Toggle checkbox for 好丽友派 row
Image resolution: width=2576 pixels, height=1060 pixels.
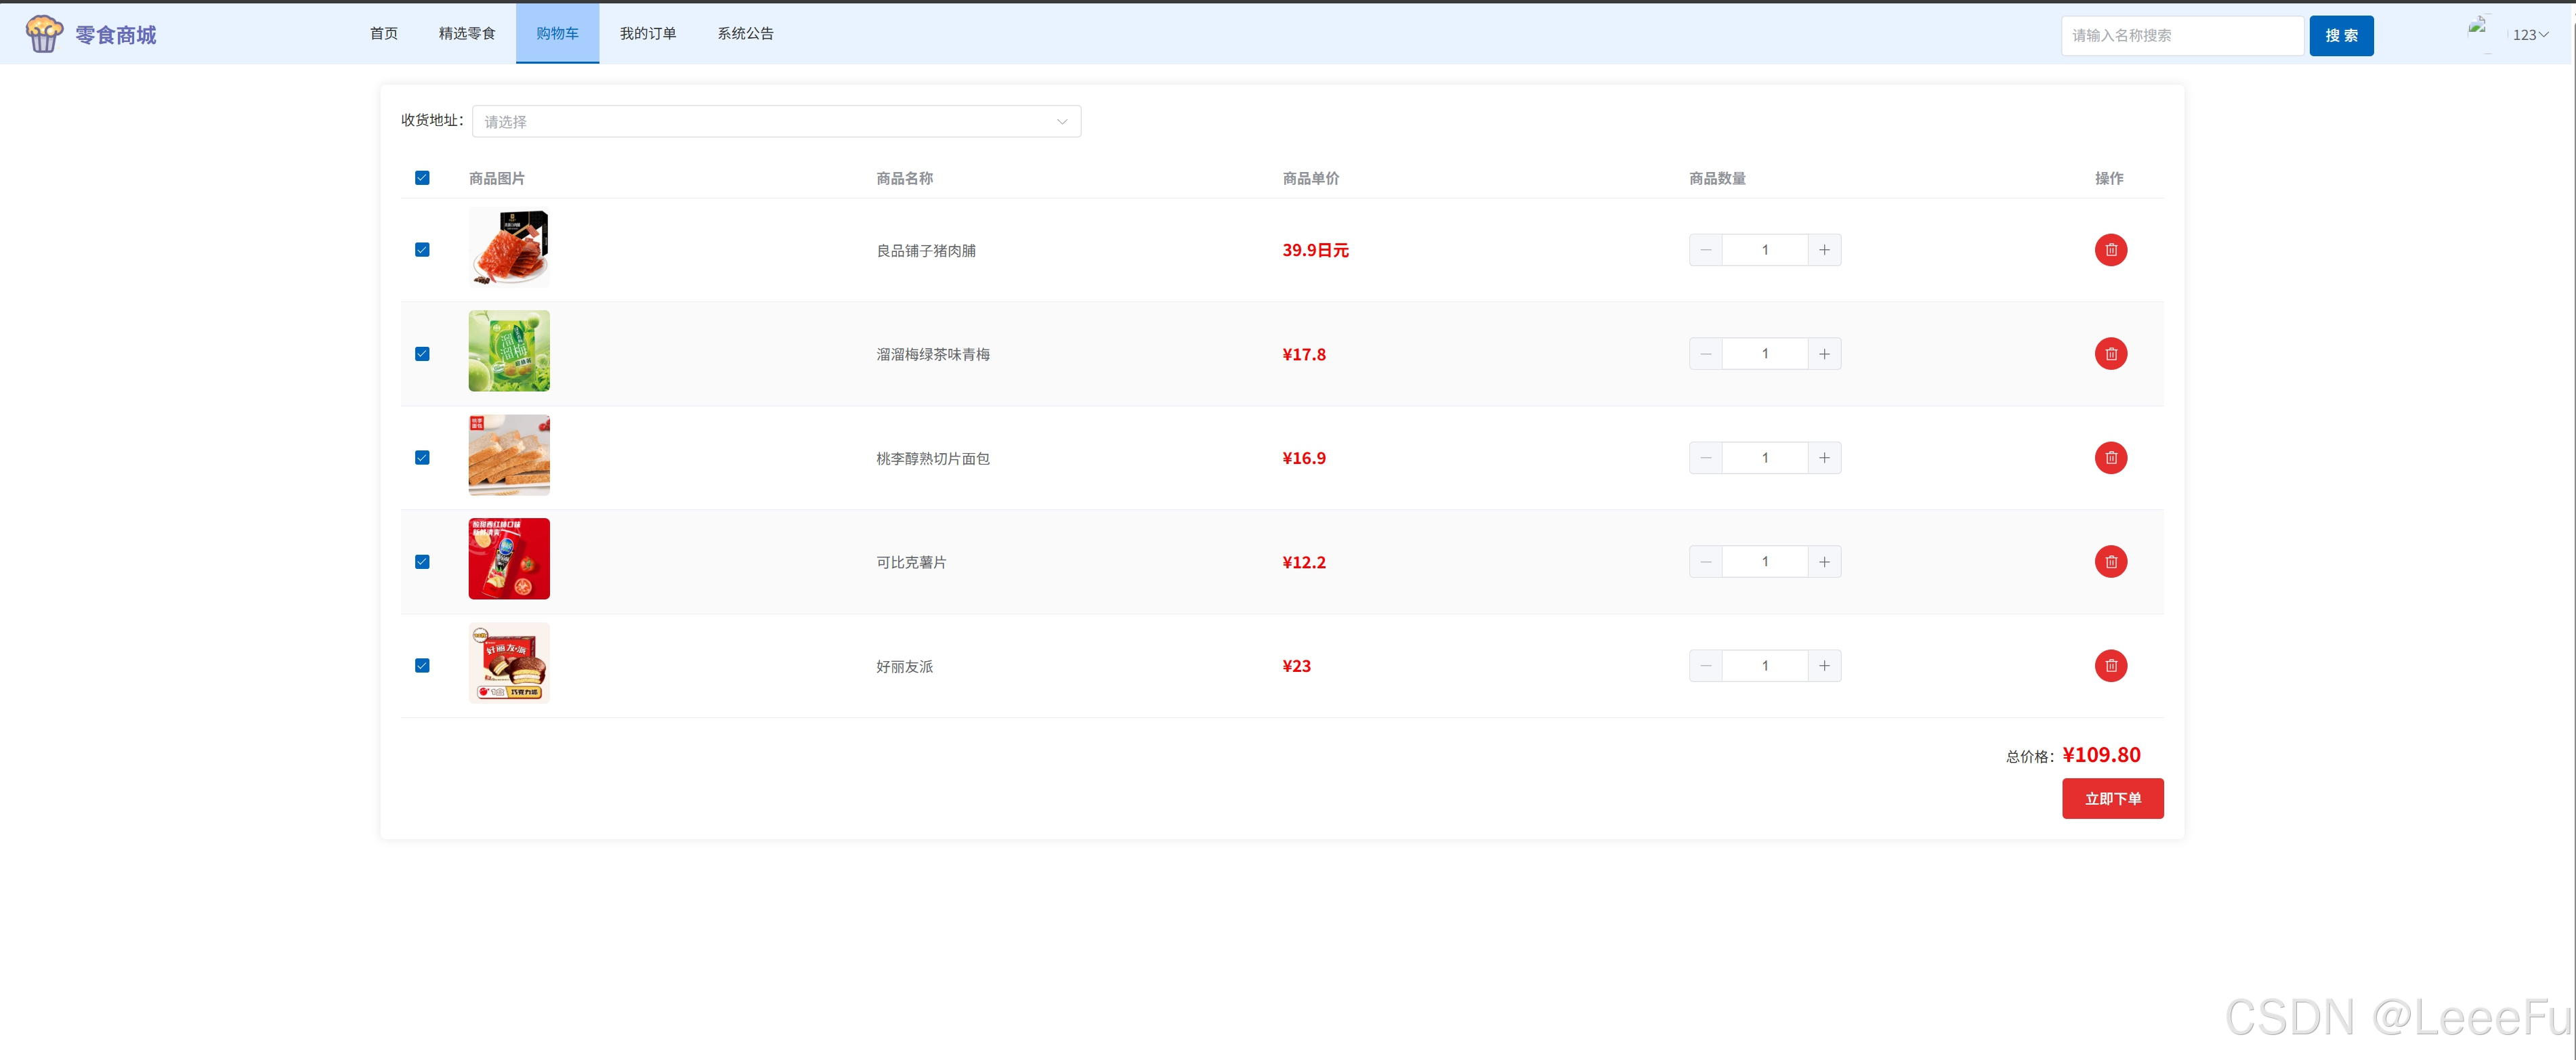point(422,666)
